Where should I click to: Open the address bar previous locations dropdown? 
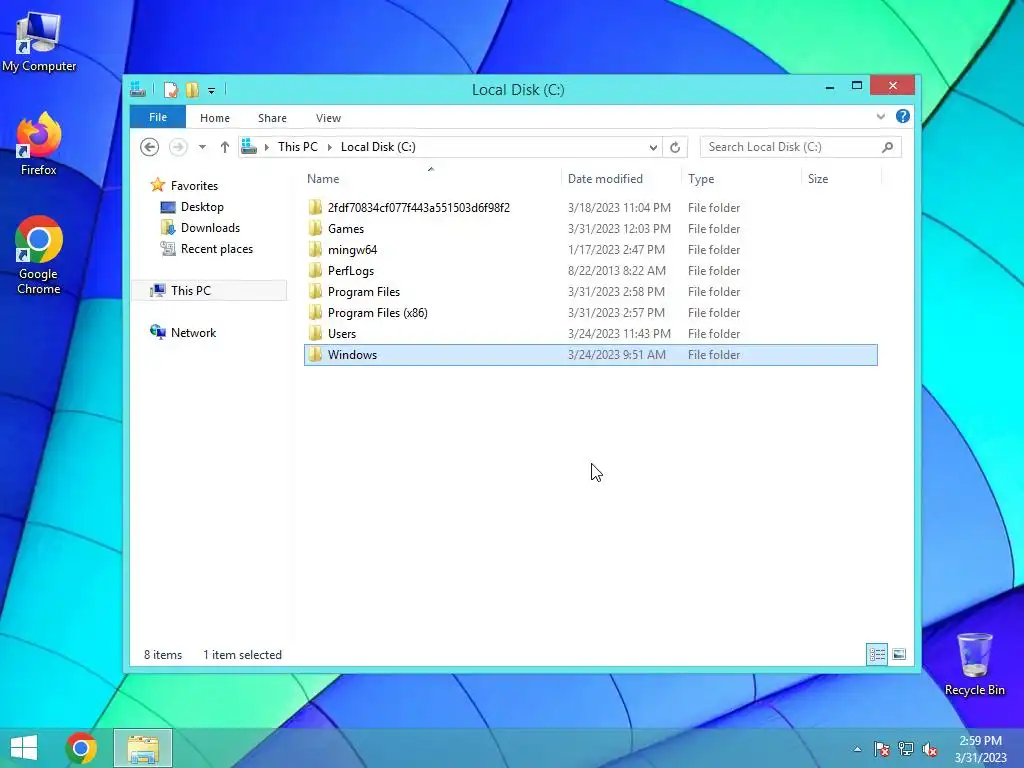click(653, 148)
